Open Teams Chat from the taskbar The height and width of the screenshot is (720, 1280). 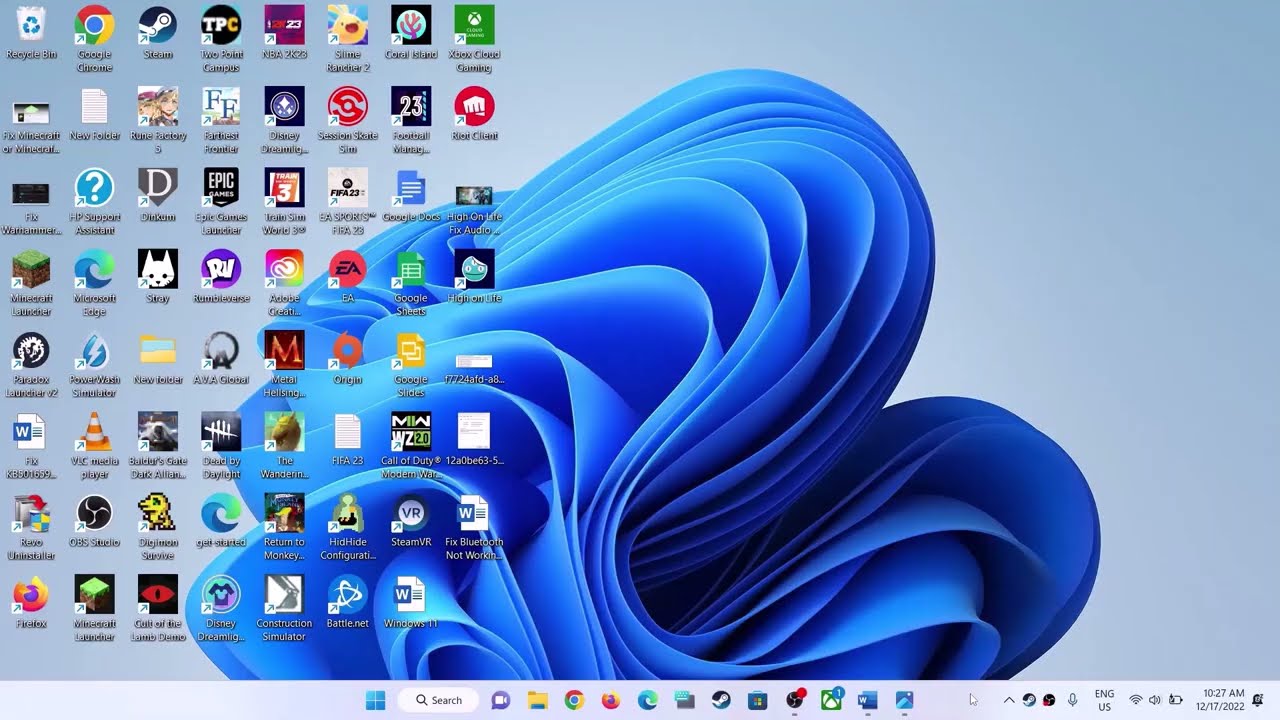[501, 700]
